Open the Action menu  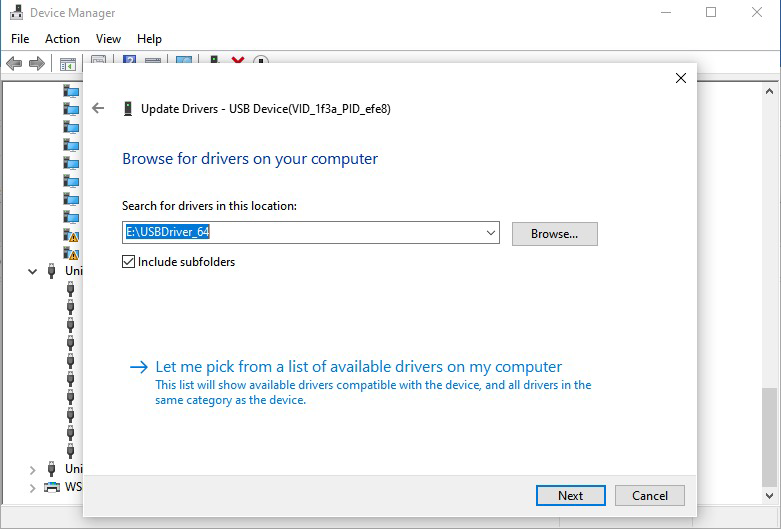coord(62,39)
